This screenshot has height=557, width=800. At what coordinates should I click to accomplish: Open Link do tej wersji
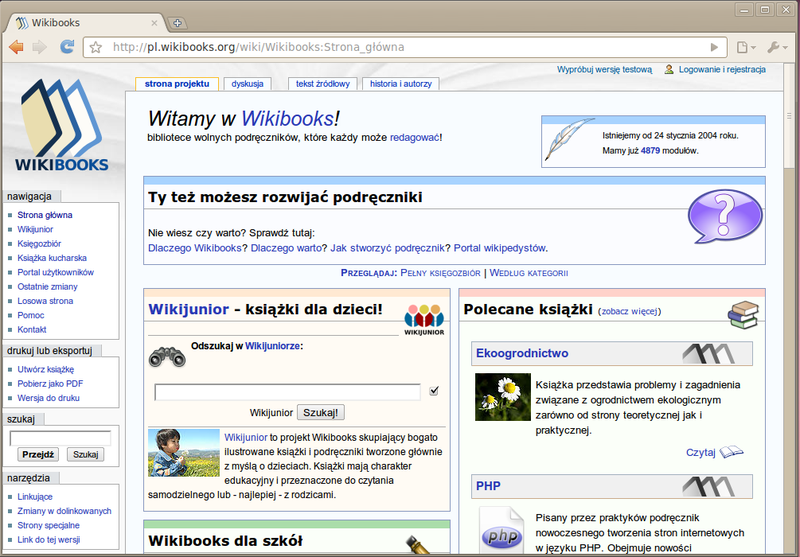coord(48,540)
